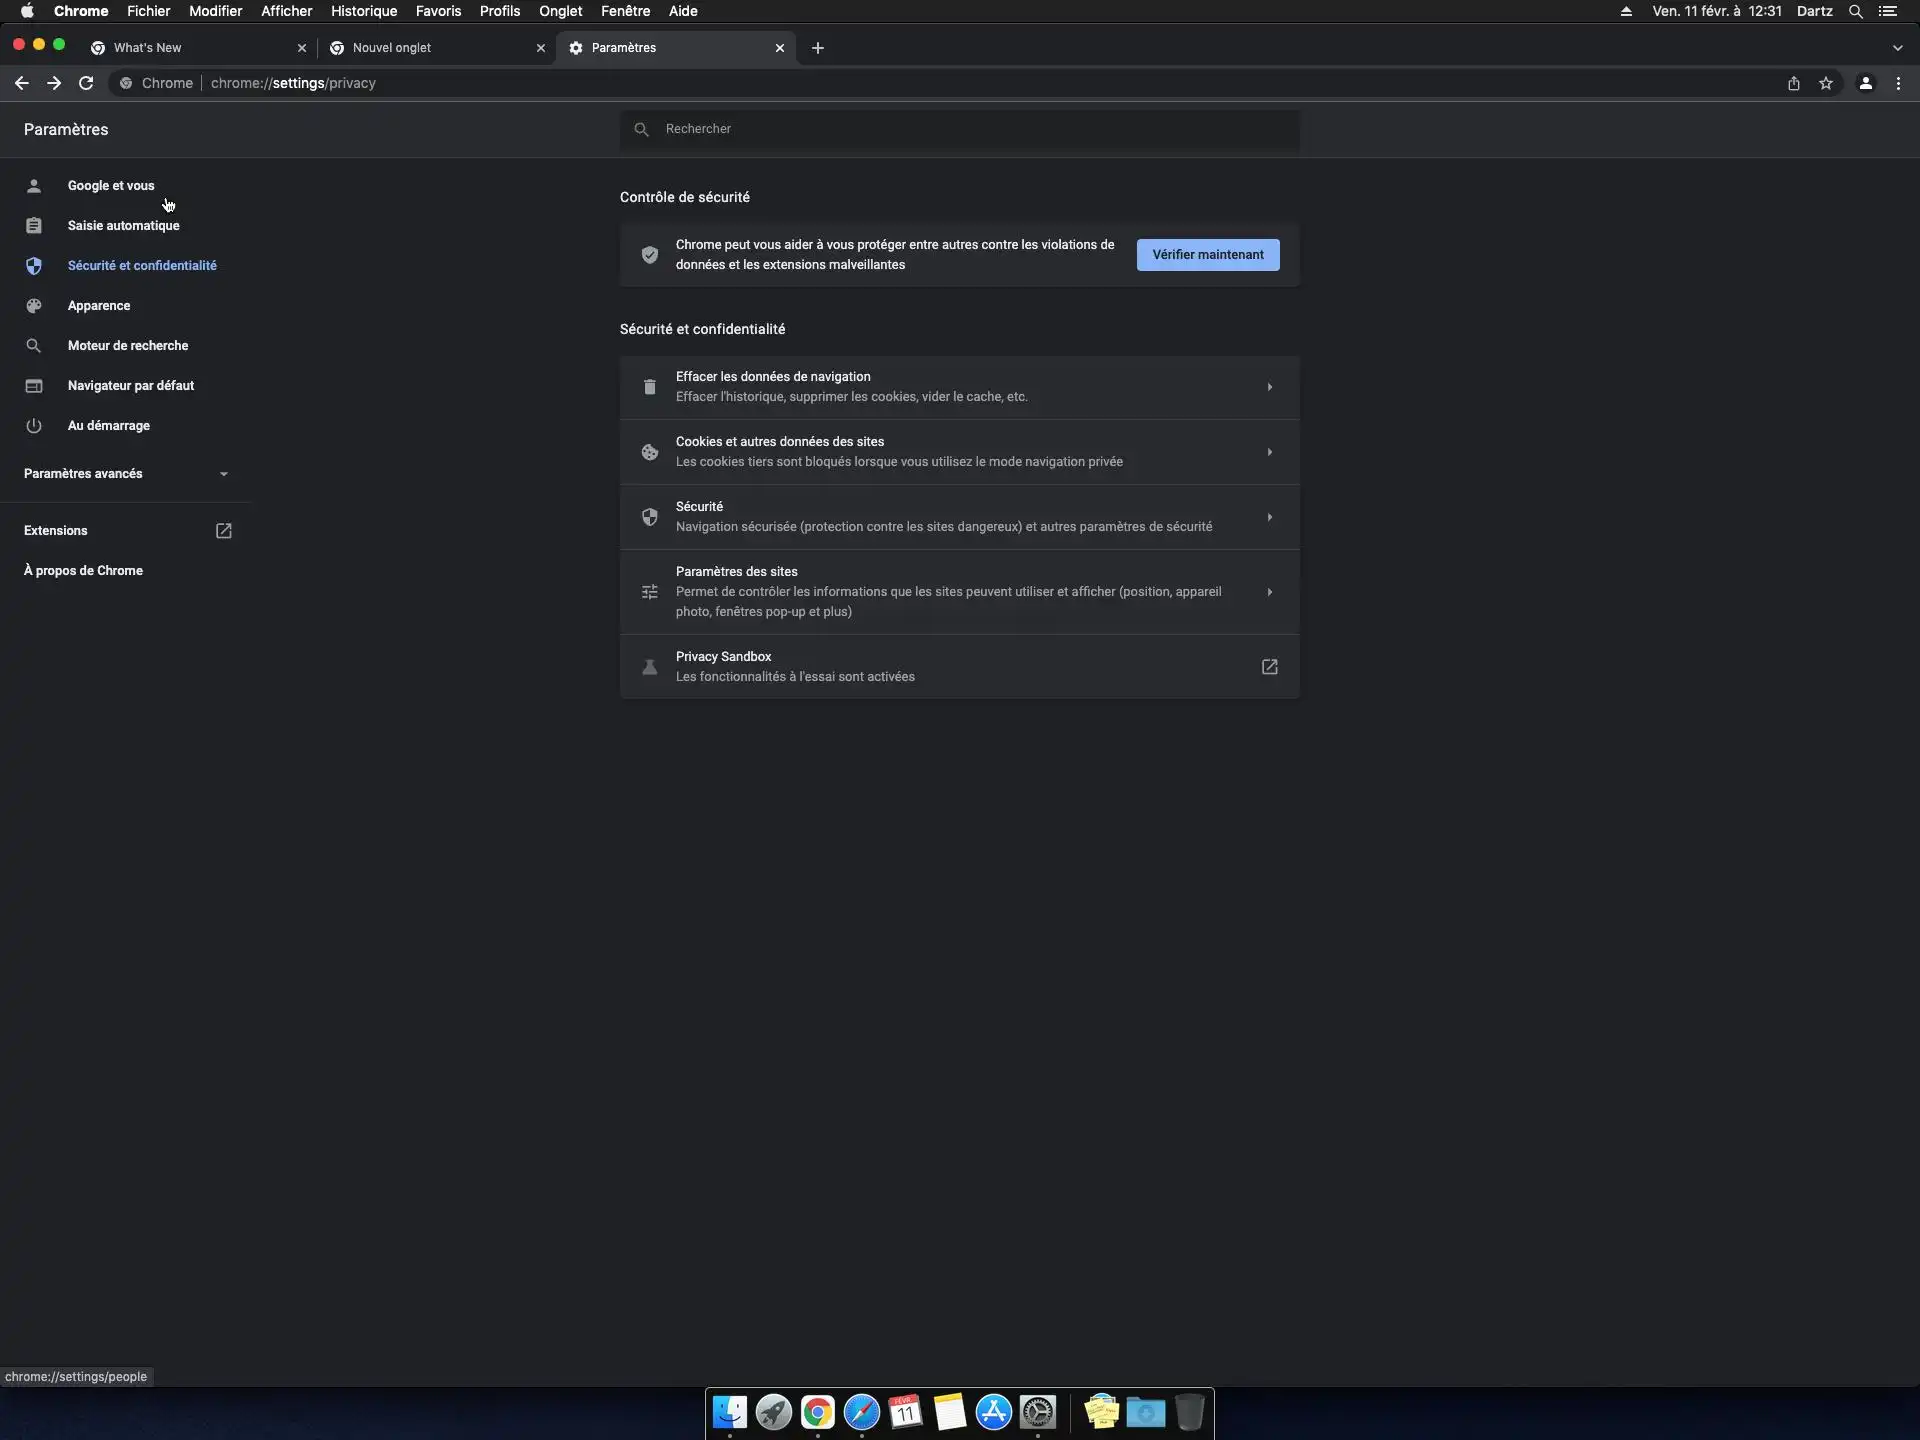Click the Extensions external link icon
The image size is (1920, 1440).
tap(224, 531)
